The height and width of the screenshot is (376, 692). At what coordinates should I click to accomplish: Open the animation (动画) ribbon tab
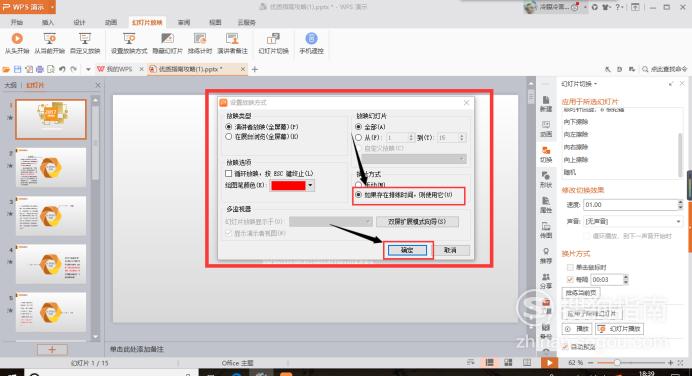(x=111, y=23)
